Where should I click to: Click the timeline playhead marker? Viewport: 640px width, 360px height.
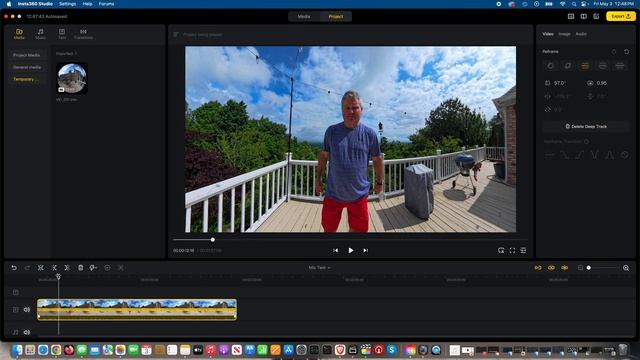pyautogui.click(x=58, y=277)
